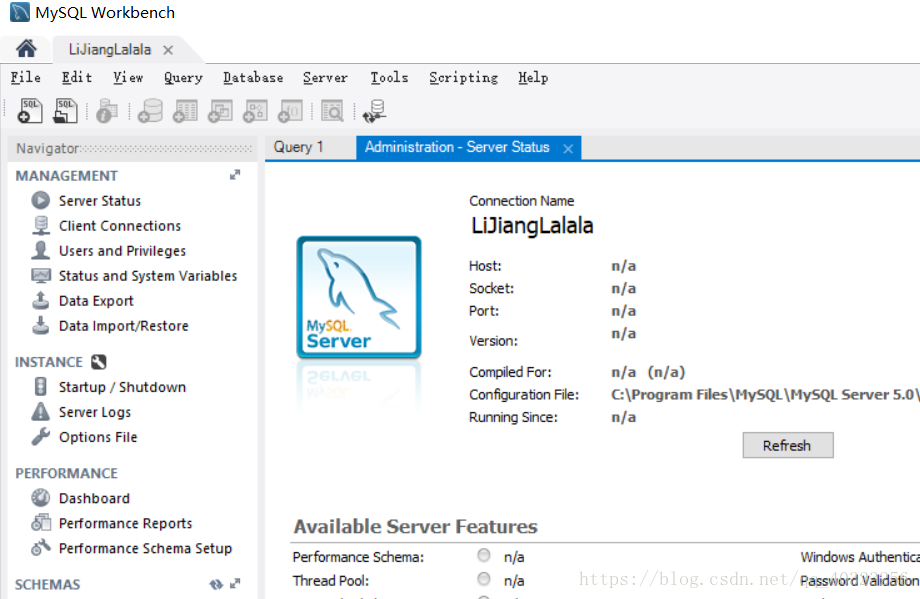Click the Configuration File path text
This screenshot has height=599, width=920.
pyautogui.click(x=765, y=395)
